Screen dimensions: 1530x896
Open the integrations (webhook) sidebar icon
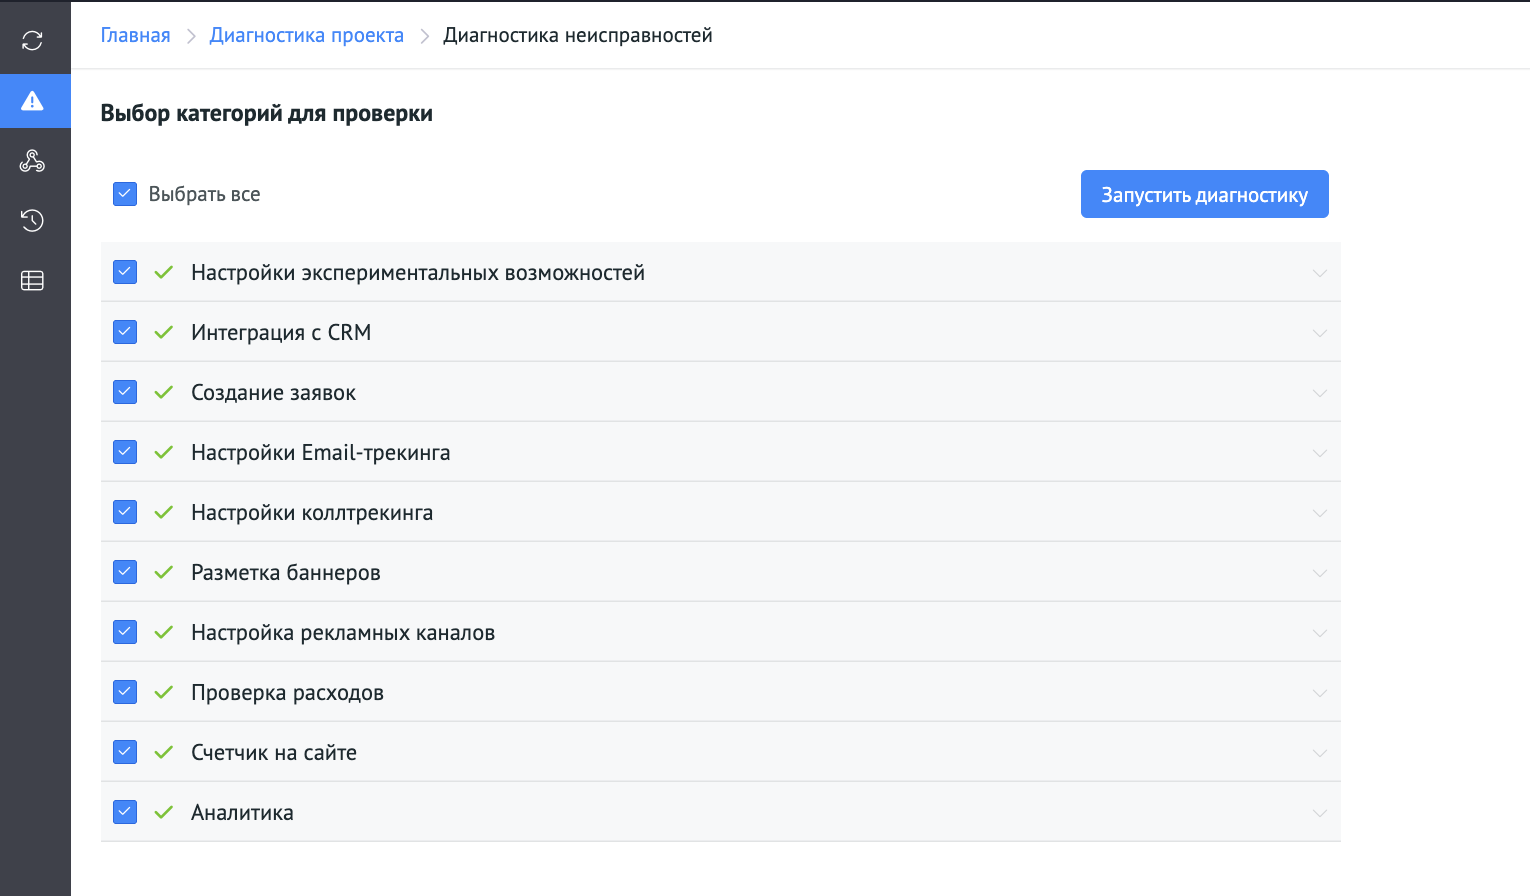point(32,160)
